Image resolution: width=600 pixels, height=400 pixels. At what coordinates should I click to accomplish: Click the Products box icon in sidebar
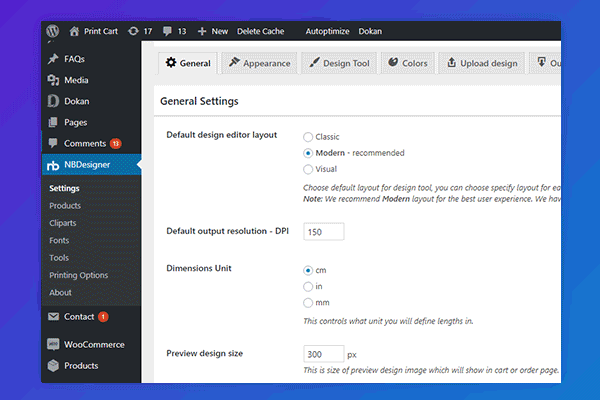[53, 366]
